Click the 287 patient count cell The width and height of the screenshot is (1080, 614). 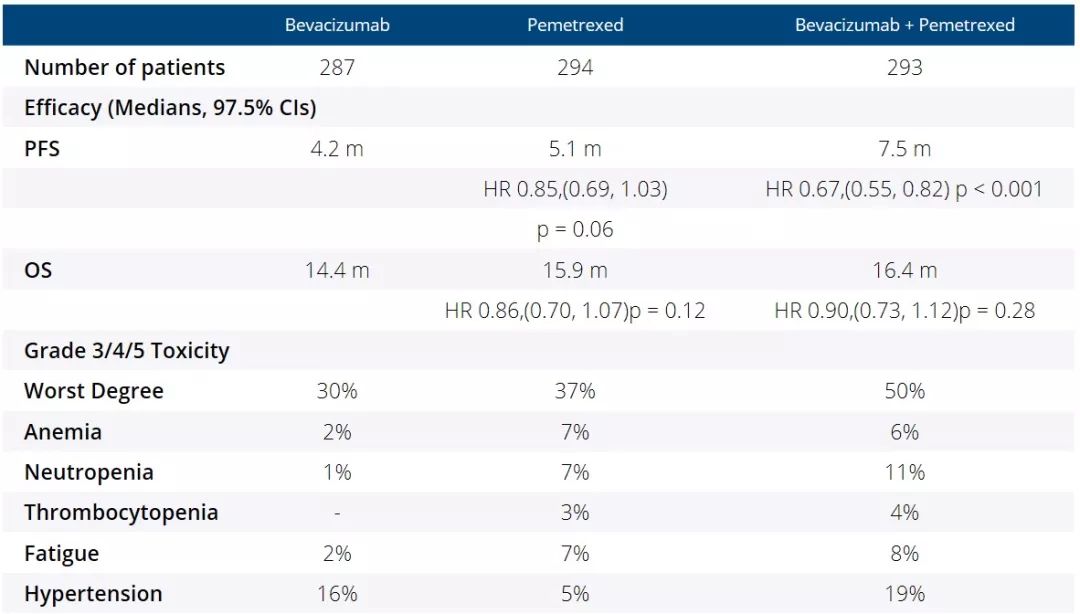(x=337, y=68)
